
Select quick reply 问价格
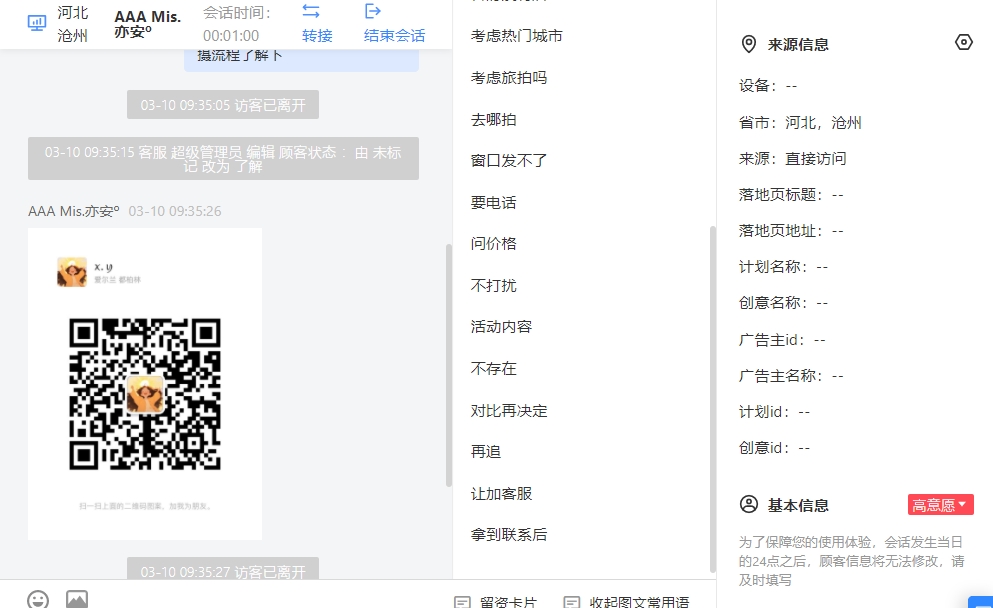[494, 244]
